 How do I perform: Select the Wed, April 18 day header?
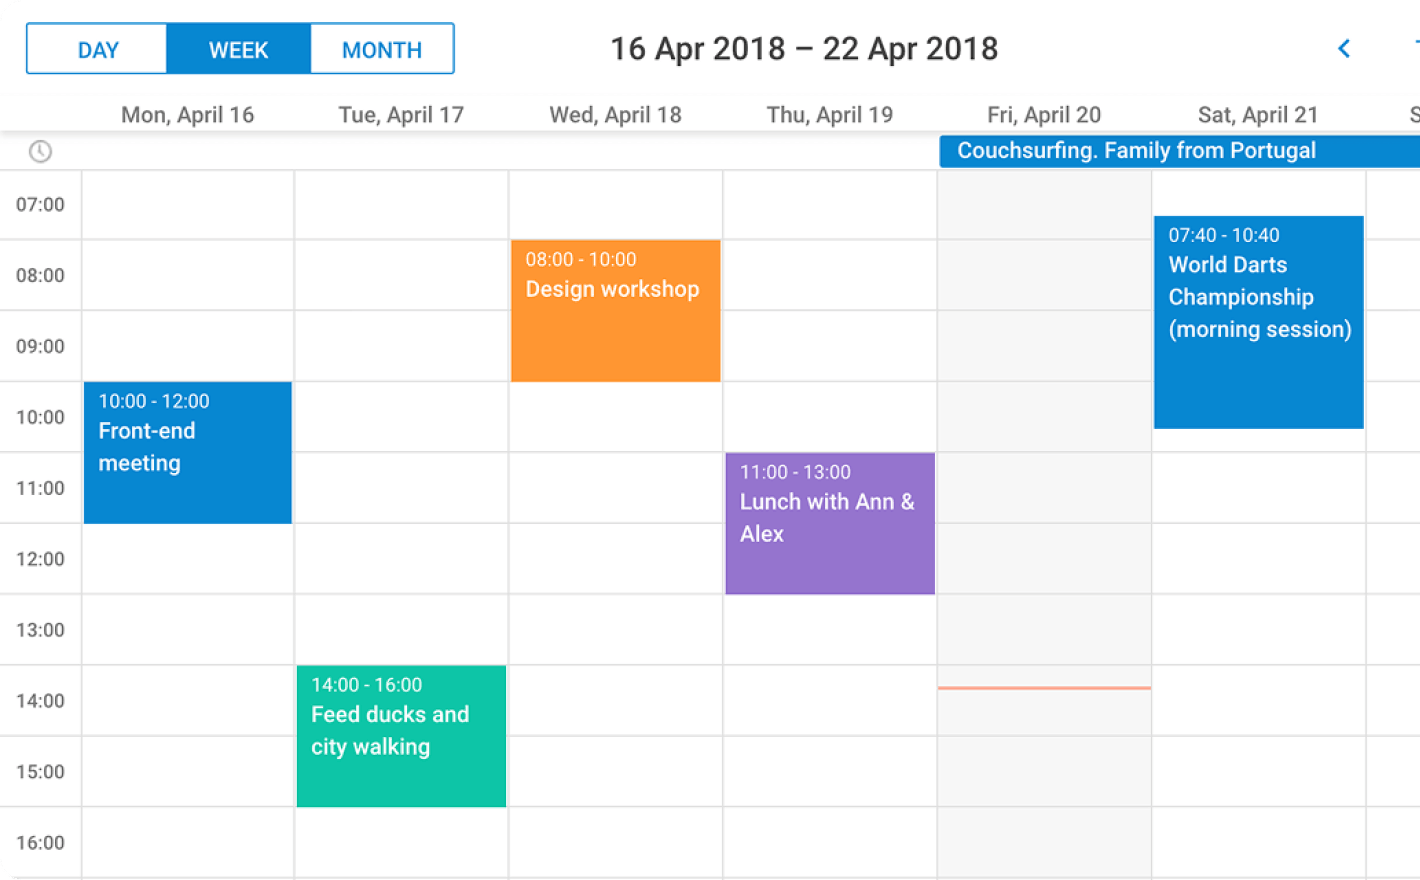[615, 115]
